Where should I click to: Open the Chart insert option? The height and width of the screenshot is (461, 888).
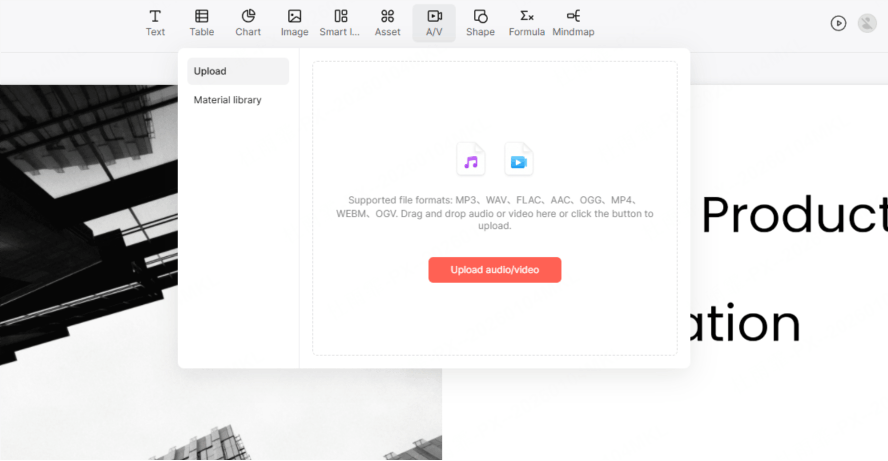(x=248, y=23)
